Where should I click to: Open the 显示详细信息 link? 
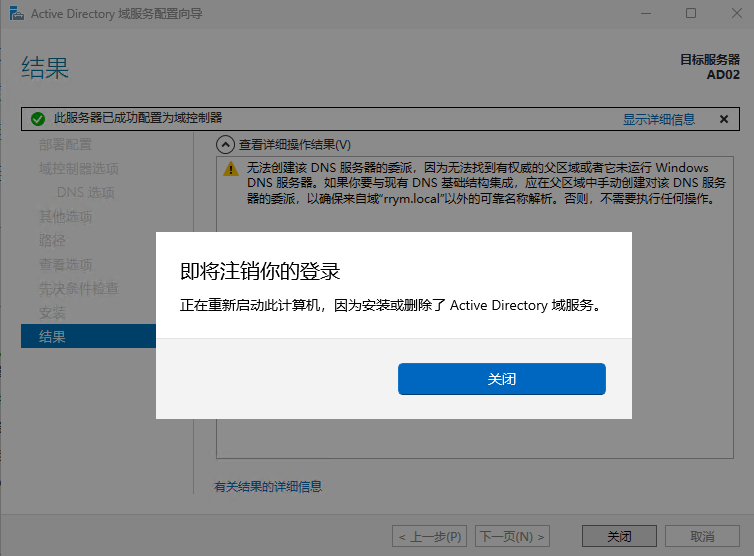pos(658,119)
